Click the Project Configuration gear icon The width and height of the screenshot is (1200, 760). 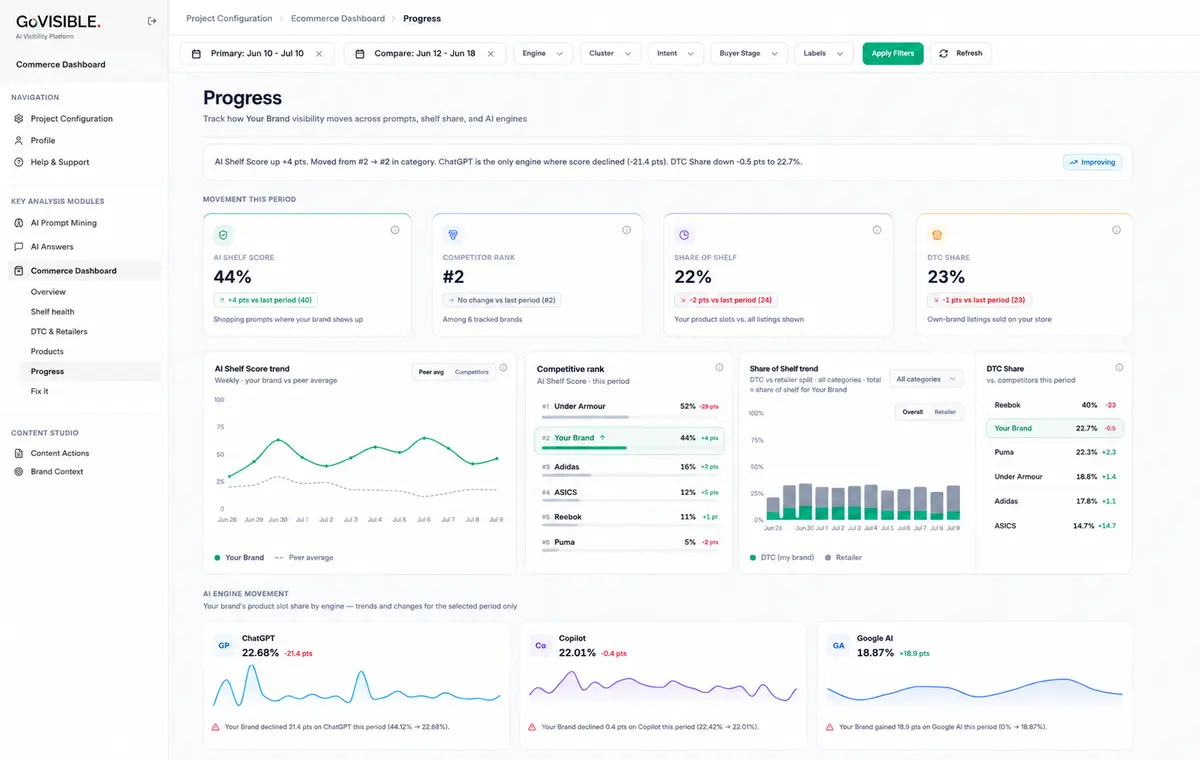tap(19, 119)
